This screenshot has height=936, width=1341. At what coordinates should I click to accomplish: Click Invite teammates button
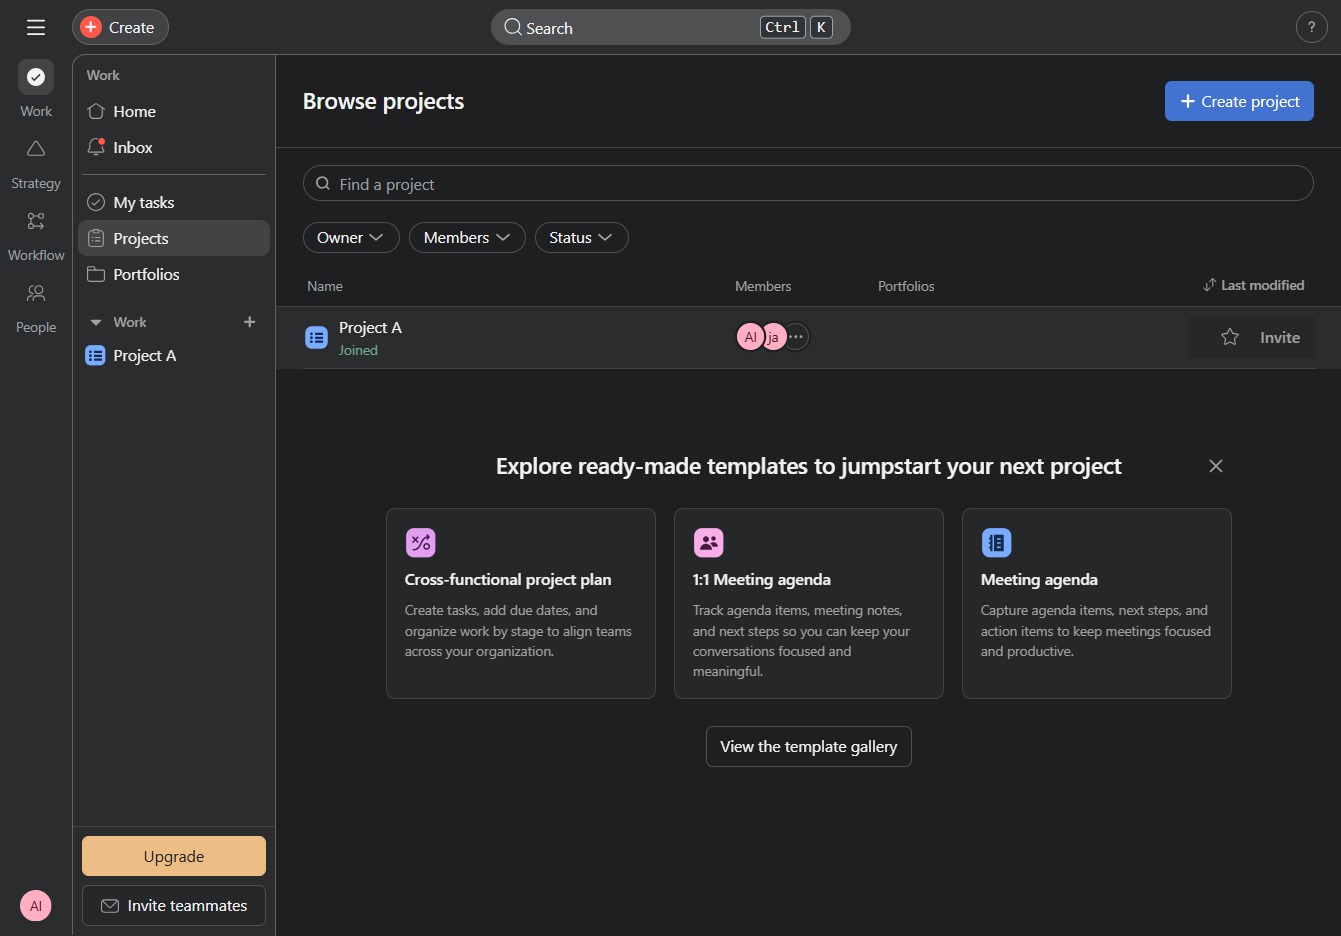point(174,905)
